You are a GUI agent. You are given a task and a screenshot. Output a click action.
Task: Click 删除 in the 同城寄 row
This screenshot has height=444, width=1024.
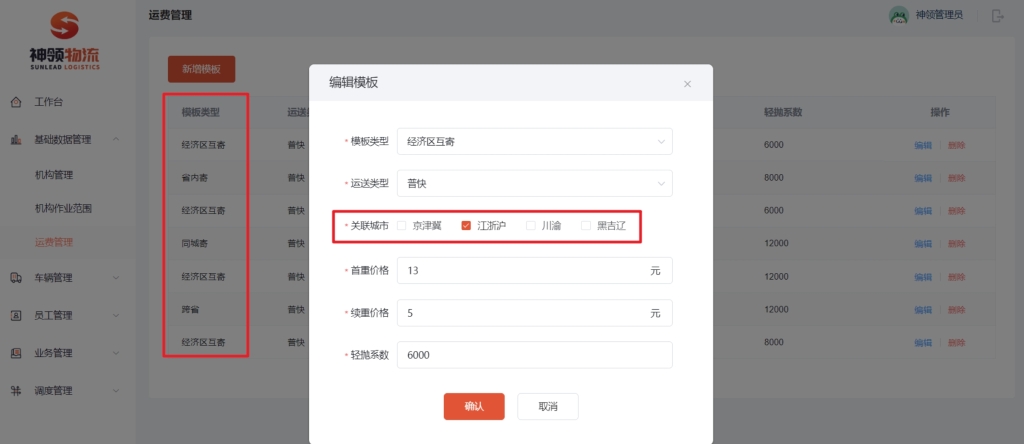[956, 244]
